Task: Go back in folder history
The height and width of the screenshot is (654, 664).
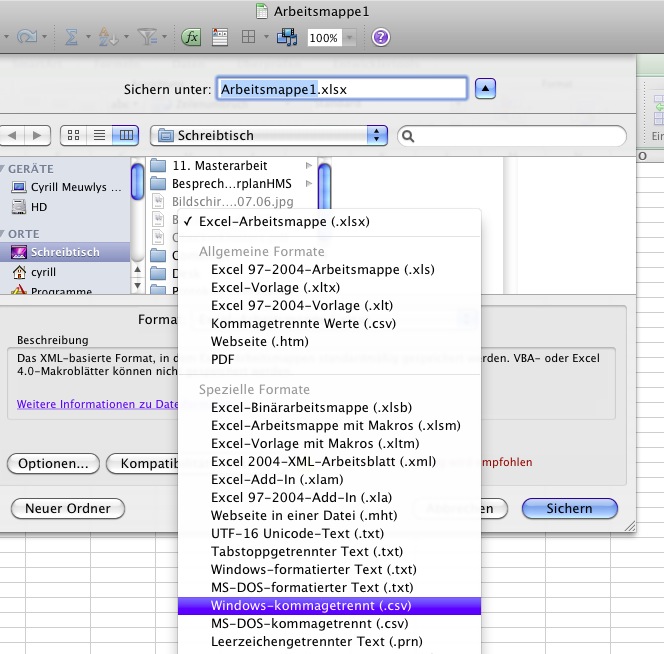Action: [x=11, y=136]
